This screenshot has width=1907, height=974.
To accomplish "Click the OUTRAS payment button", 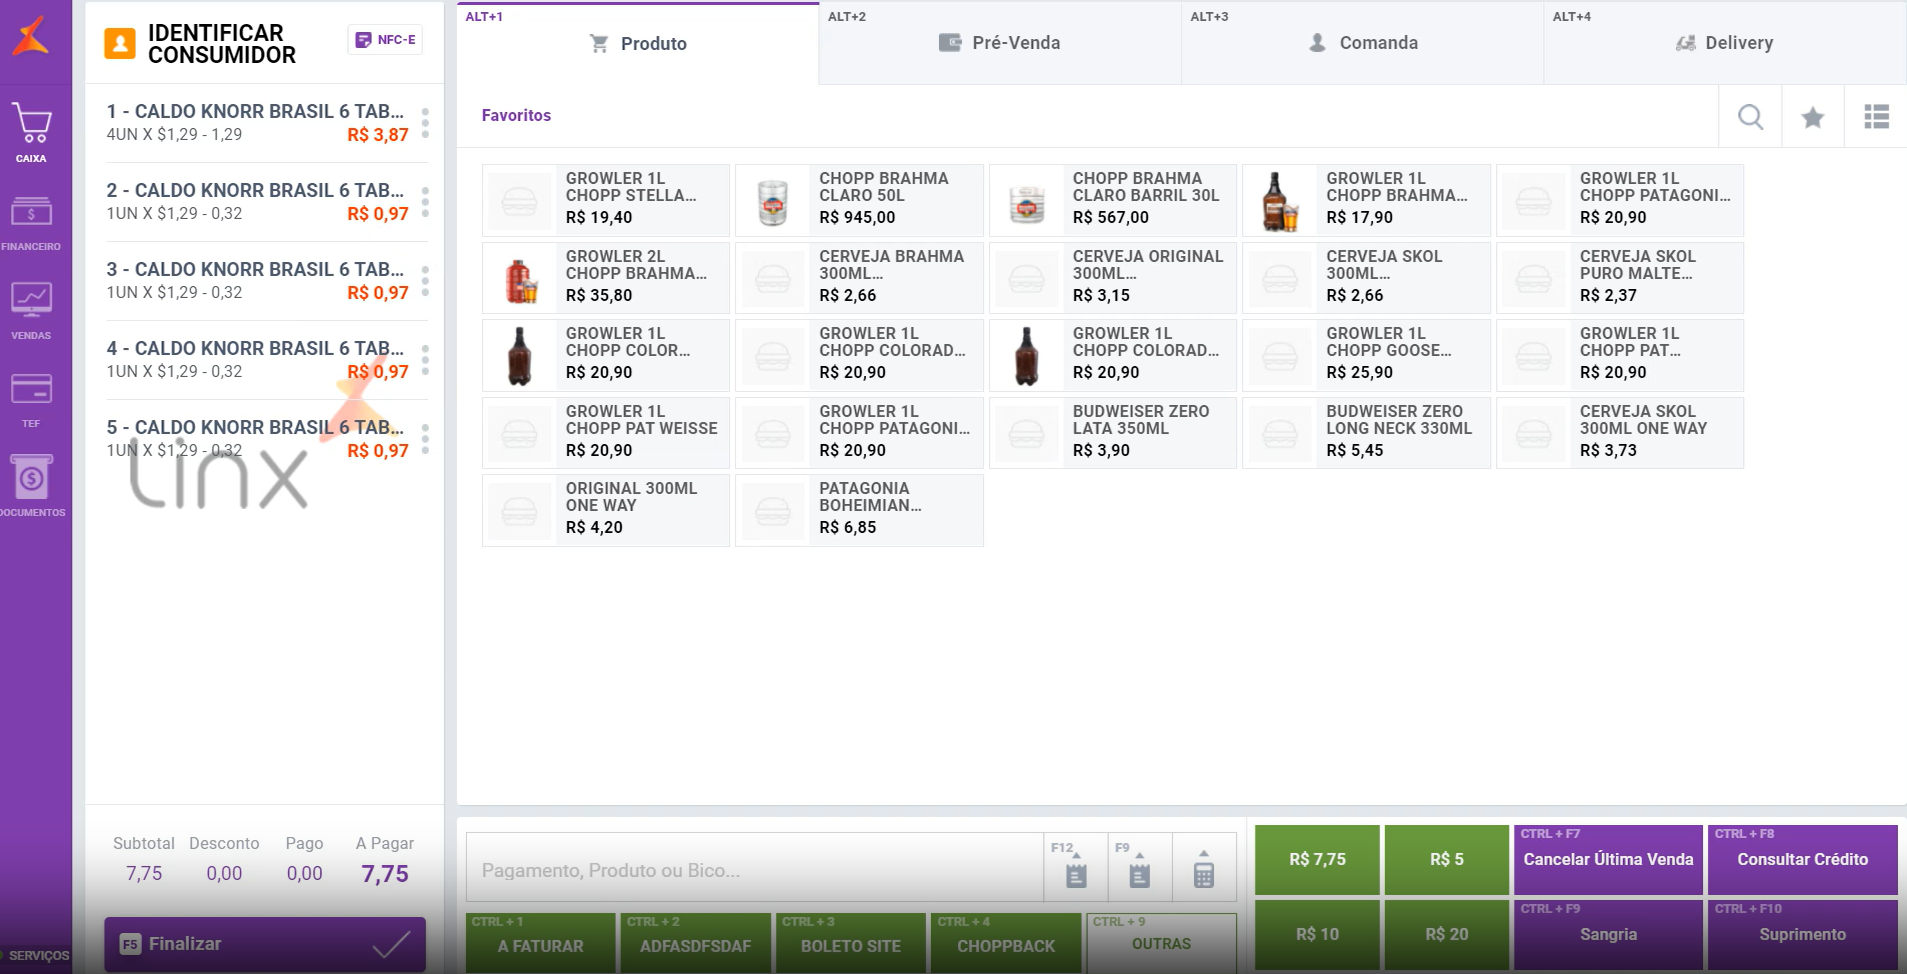I will pos(1161,943).
